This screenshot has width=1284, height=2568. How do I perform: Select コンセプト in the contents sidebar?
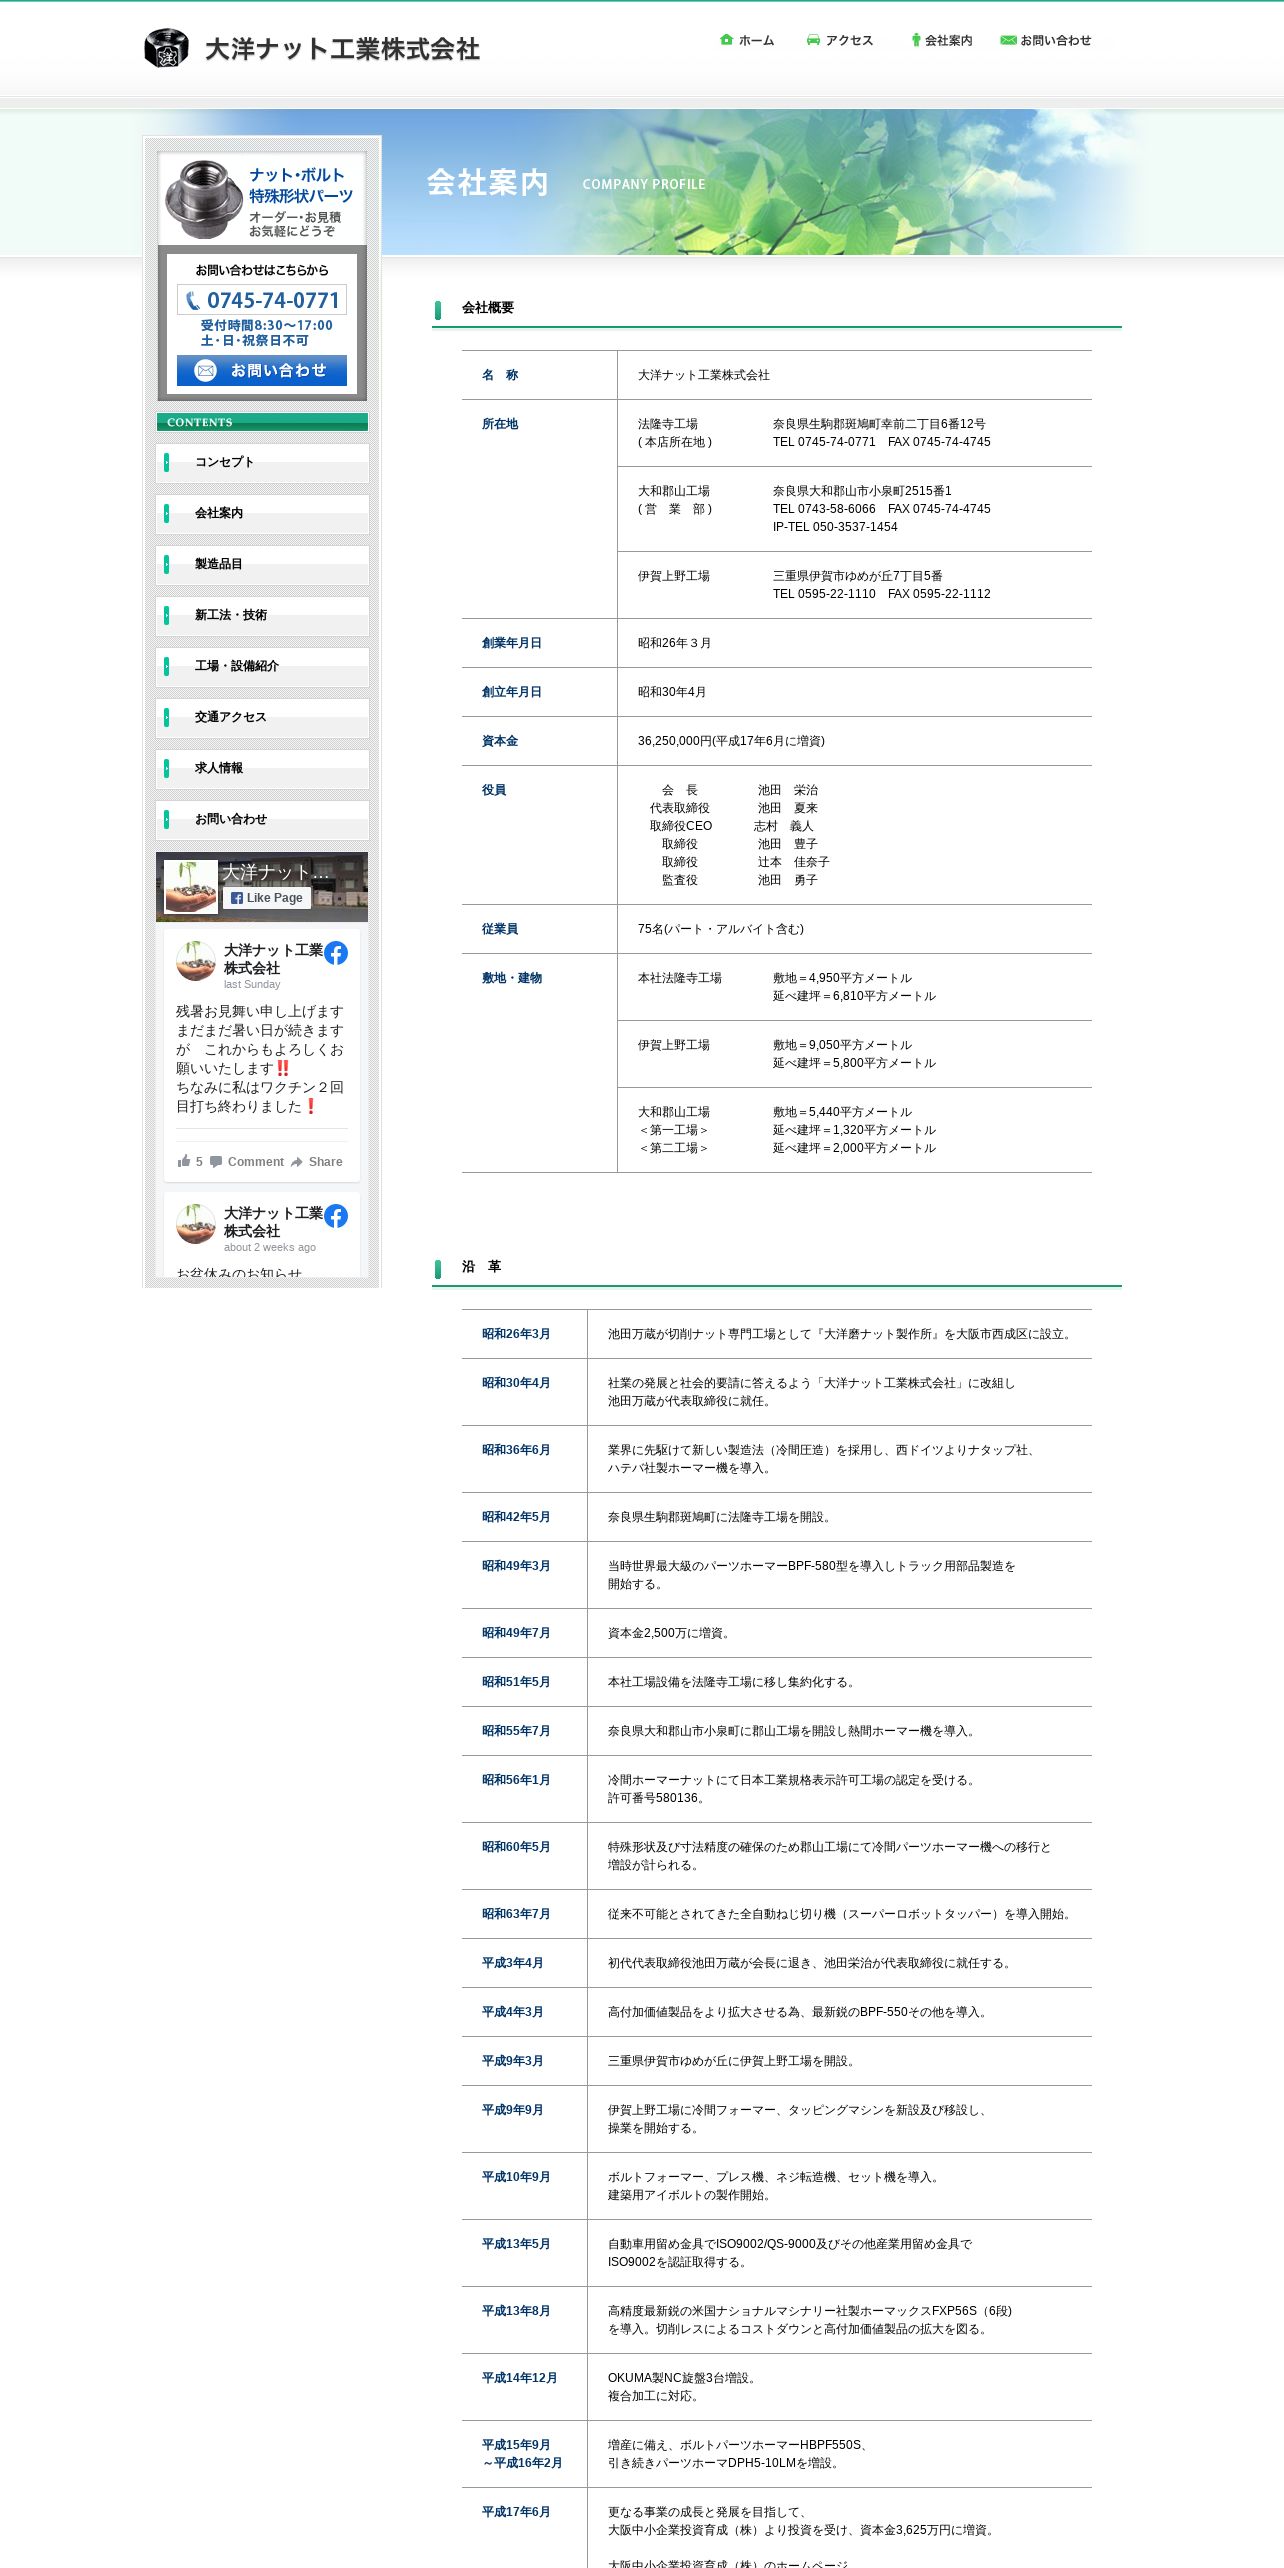[x=262, y=463]
